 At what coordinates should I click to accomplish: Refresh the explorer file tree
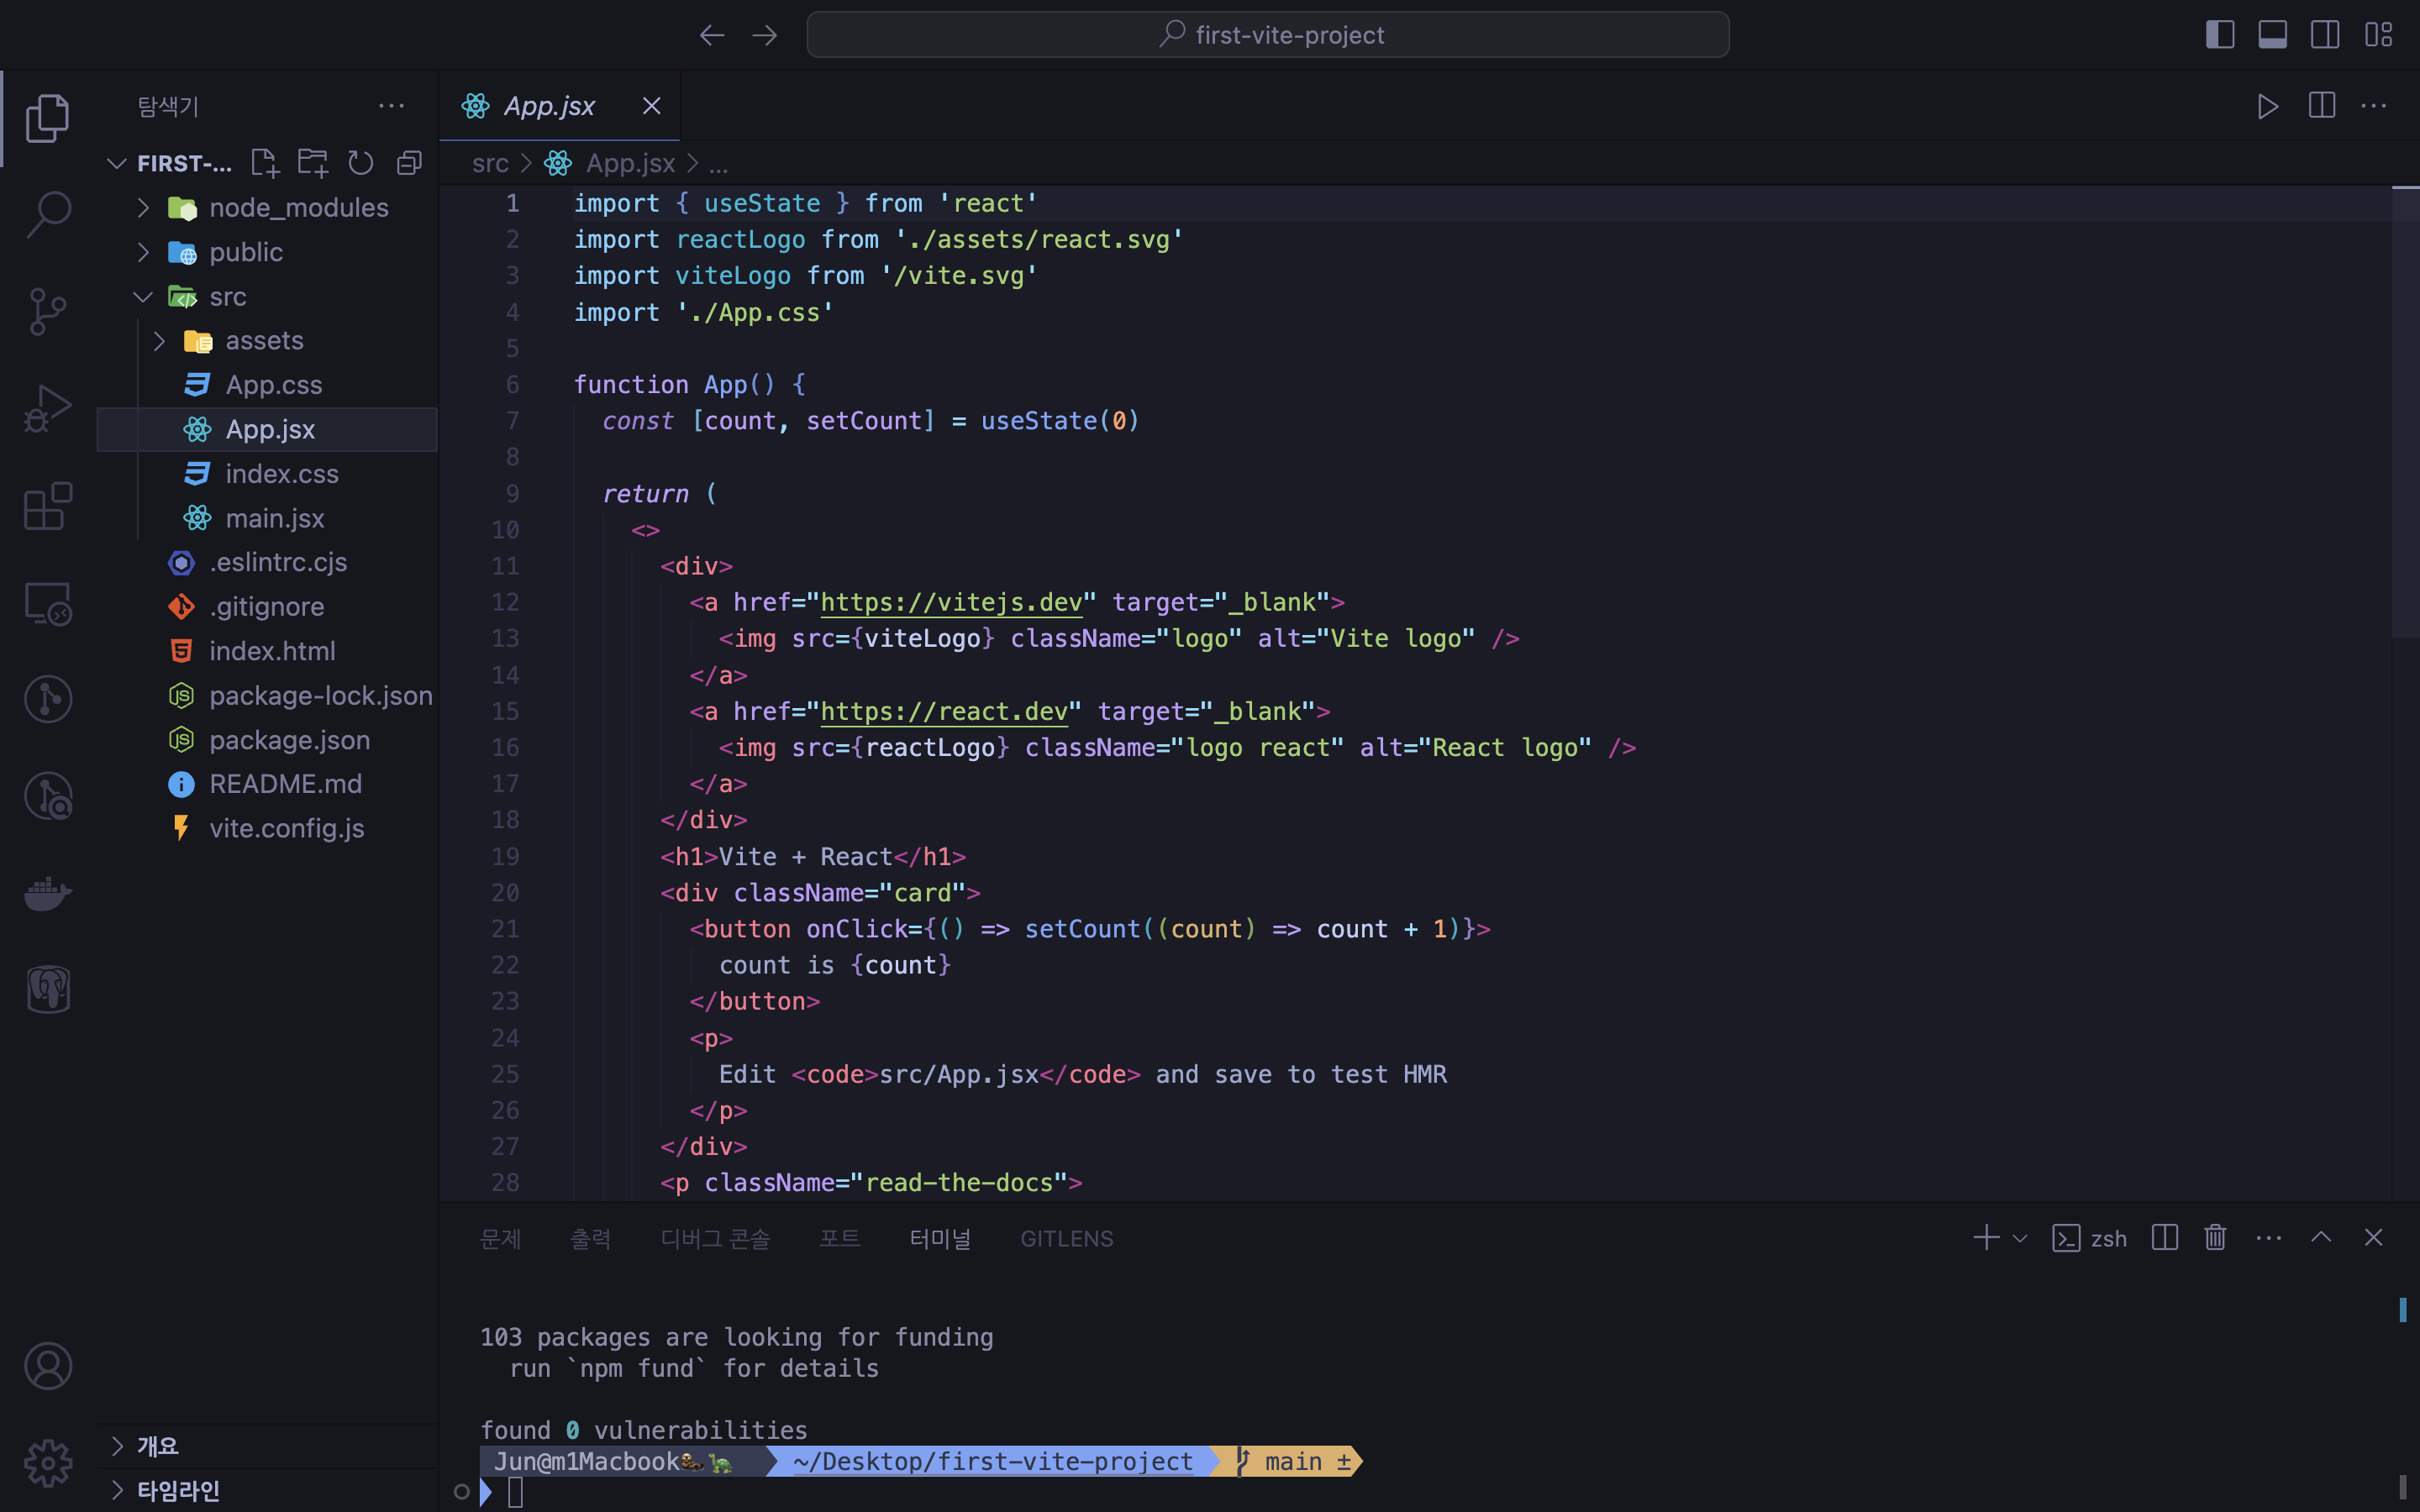(360, 163)
